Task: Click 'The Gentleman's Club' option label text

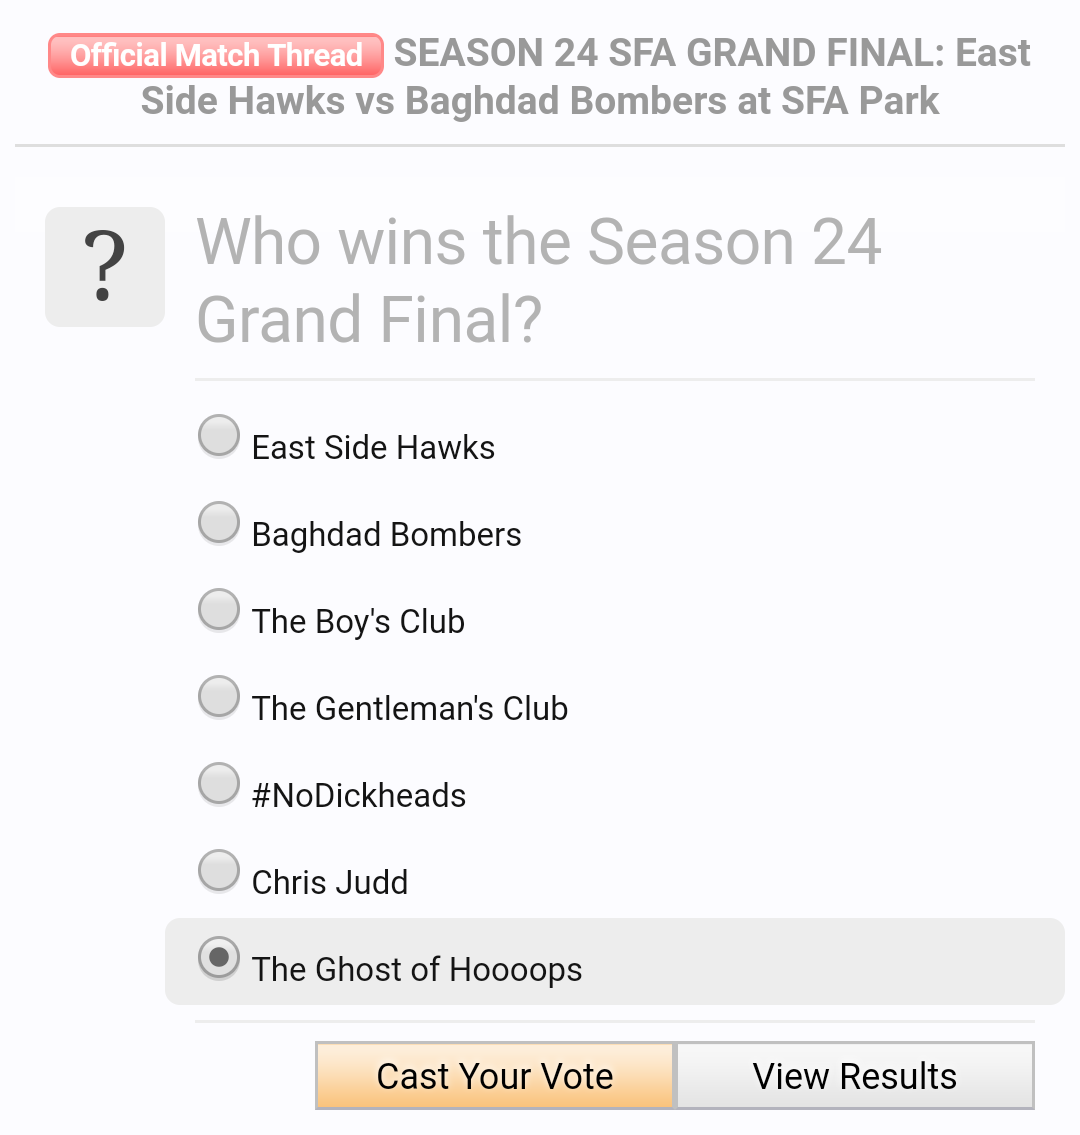Action: coord(410,709)
